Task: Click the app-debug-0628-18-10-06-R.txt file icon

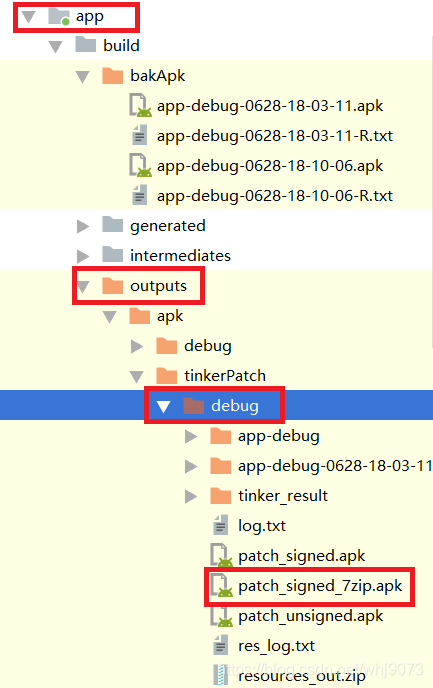Action: [140, 195]
